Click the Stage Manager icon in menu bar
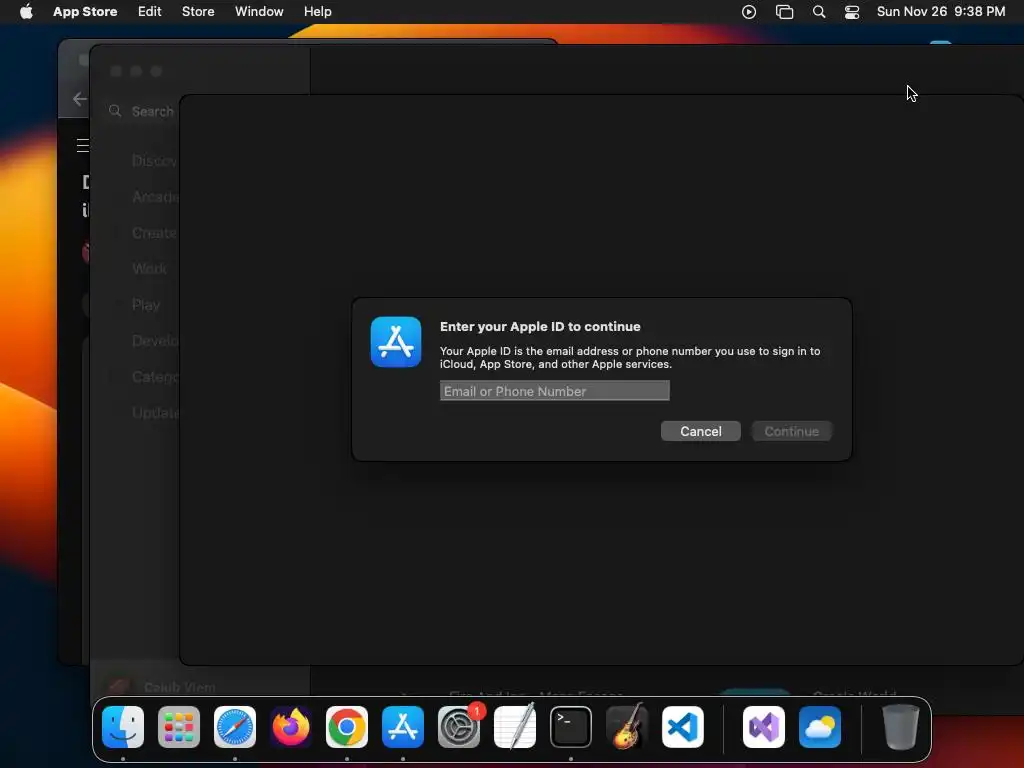Image resolution: width=1024 pixels, height=768 pixels. 784,12
